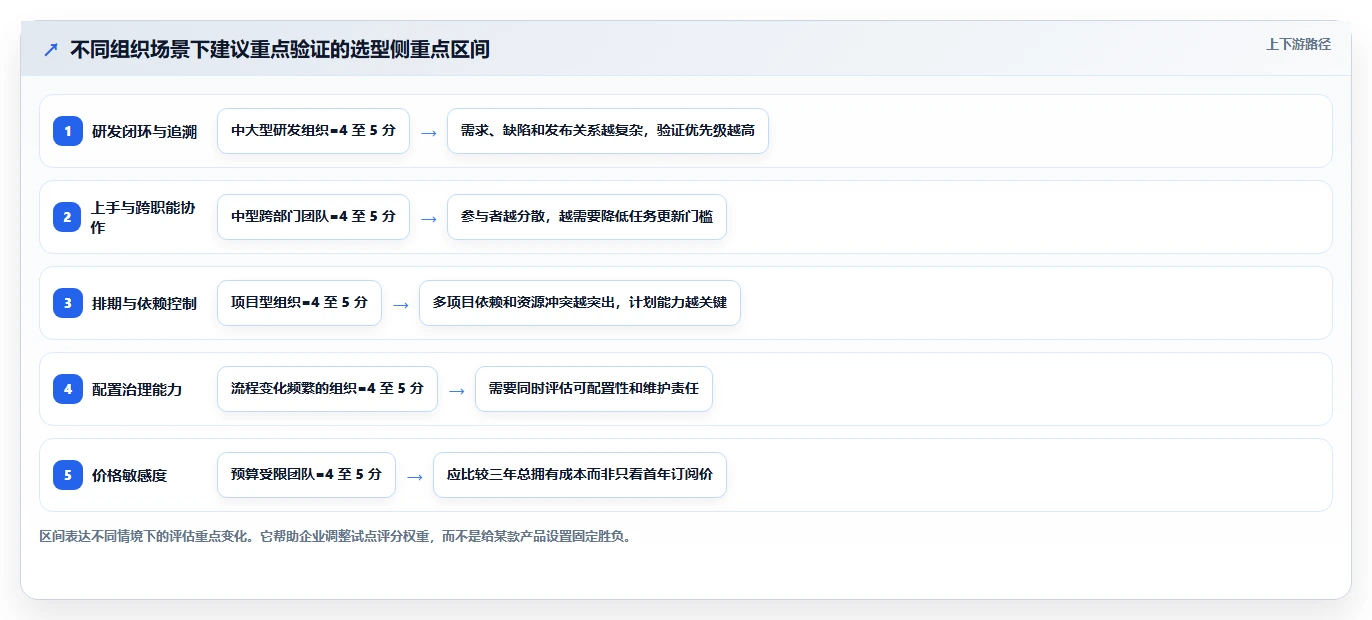Viewport: 1372px width, 620px height.
Task: Click the number 5 badge for 价格敏感度
Action: point(68,475)
